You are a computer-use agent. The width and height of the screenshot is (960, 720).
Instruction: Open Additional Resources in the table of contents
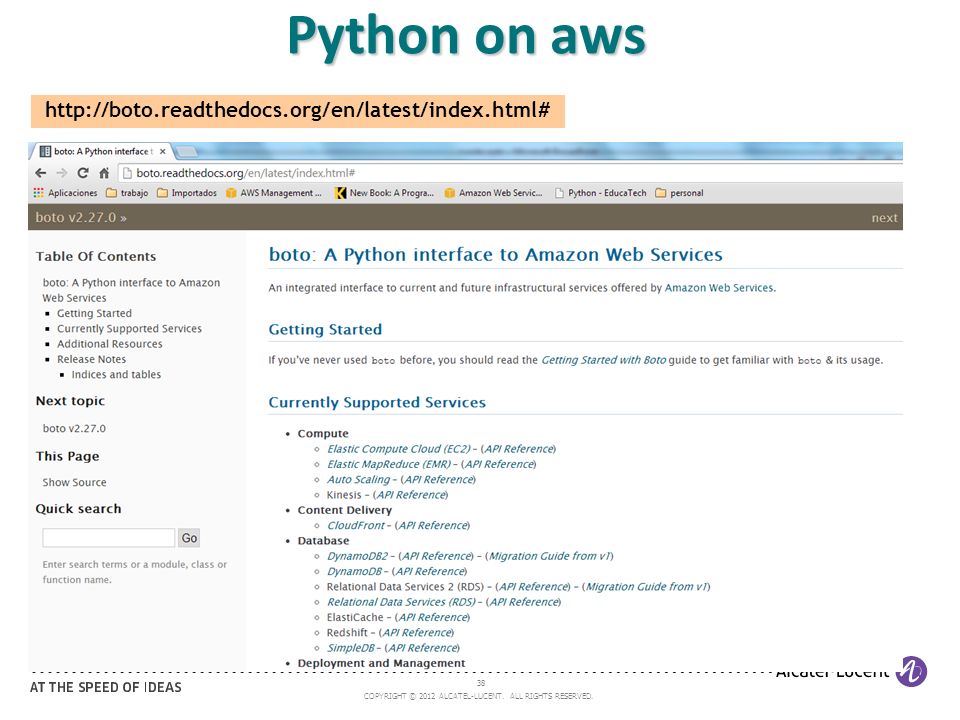click(x=110, y=344)
